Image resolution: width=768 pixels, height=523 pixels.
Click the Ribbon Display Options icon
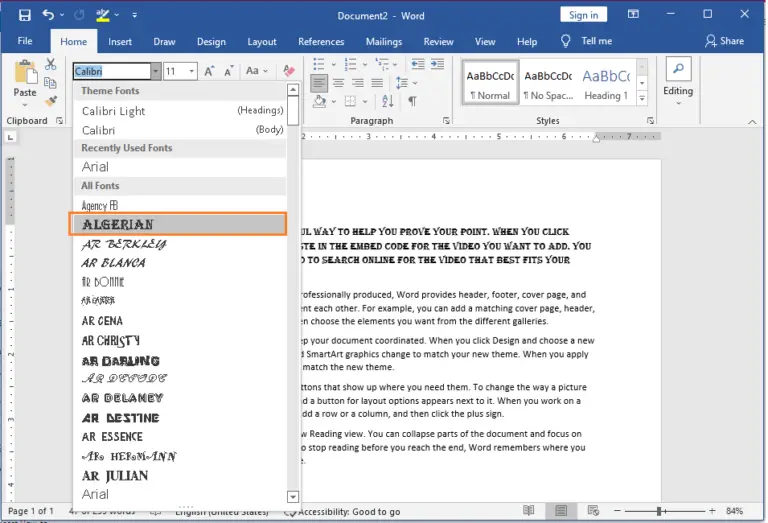click(x=633, y=14)
